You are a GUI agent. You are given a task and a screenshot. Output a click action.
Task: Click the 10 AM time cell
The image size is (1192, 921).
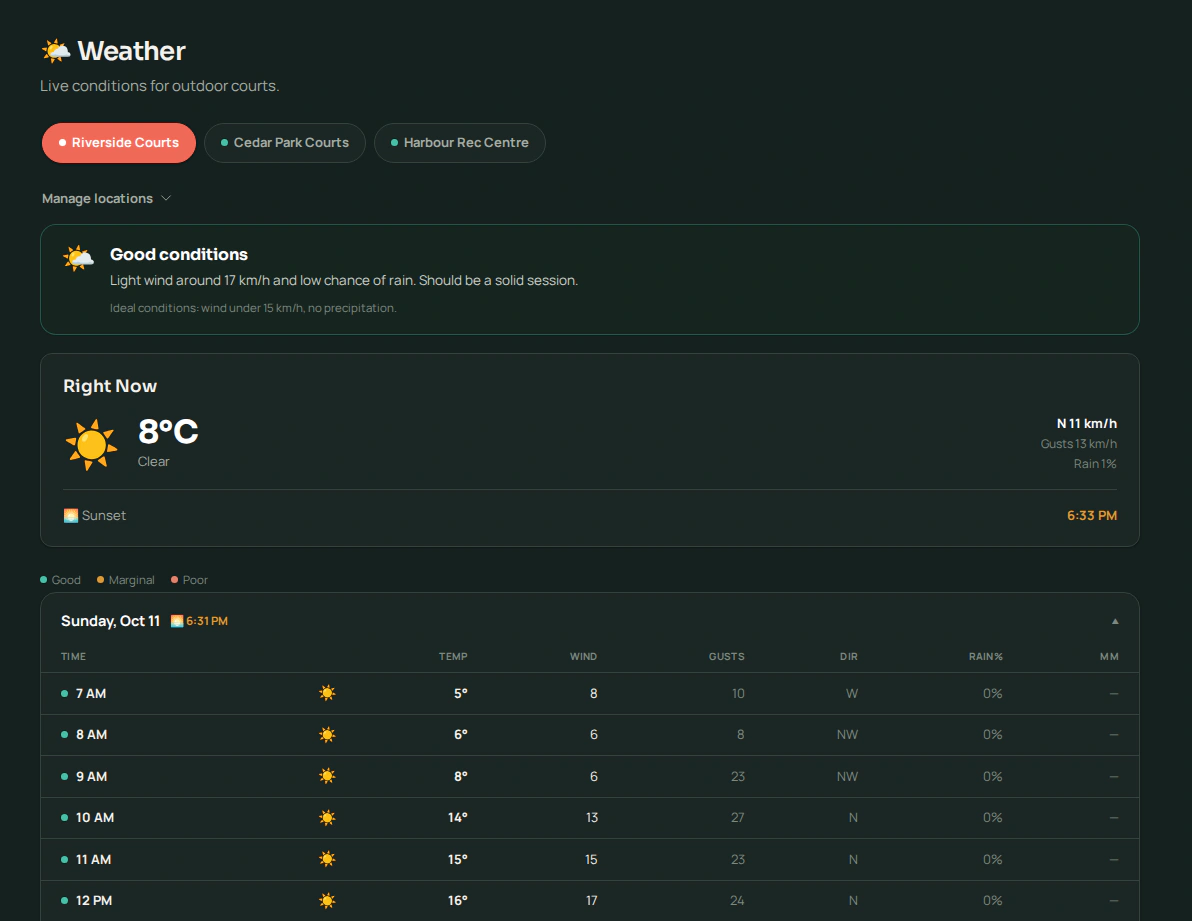coord(95,818)
